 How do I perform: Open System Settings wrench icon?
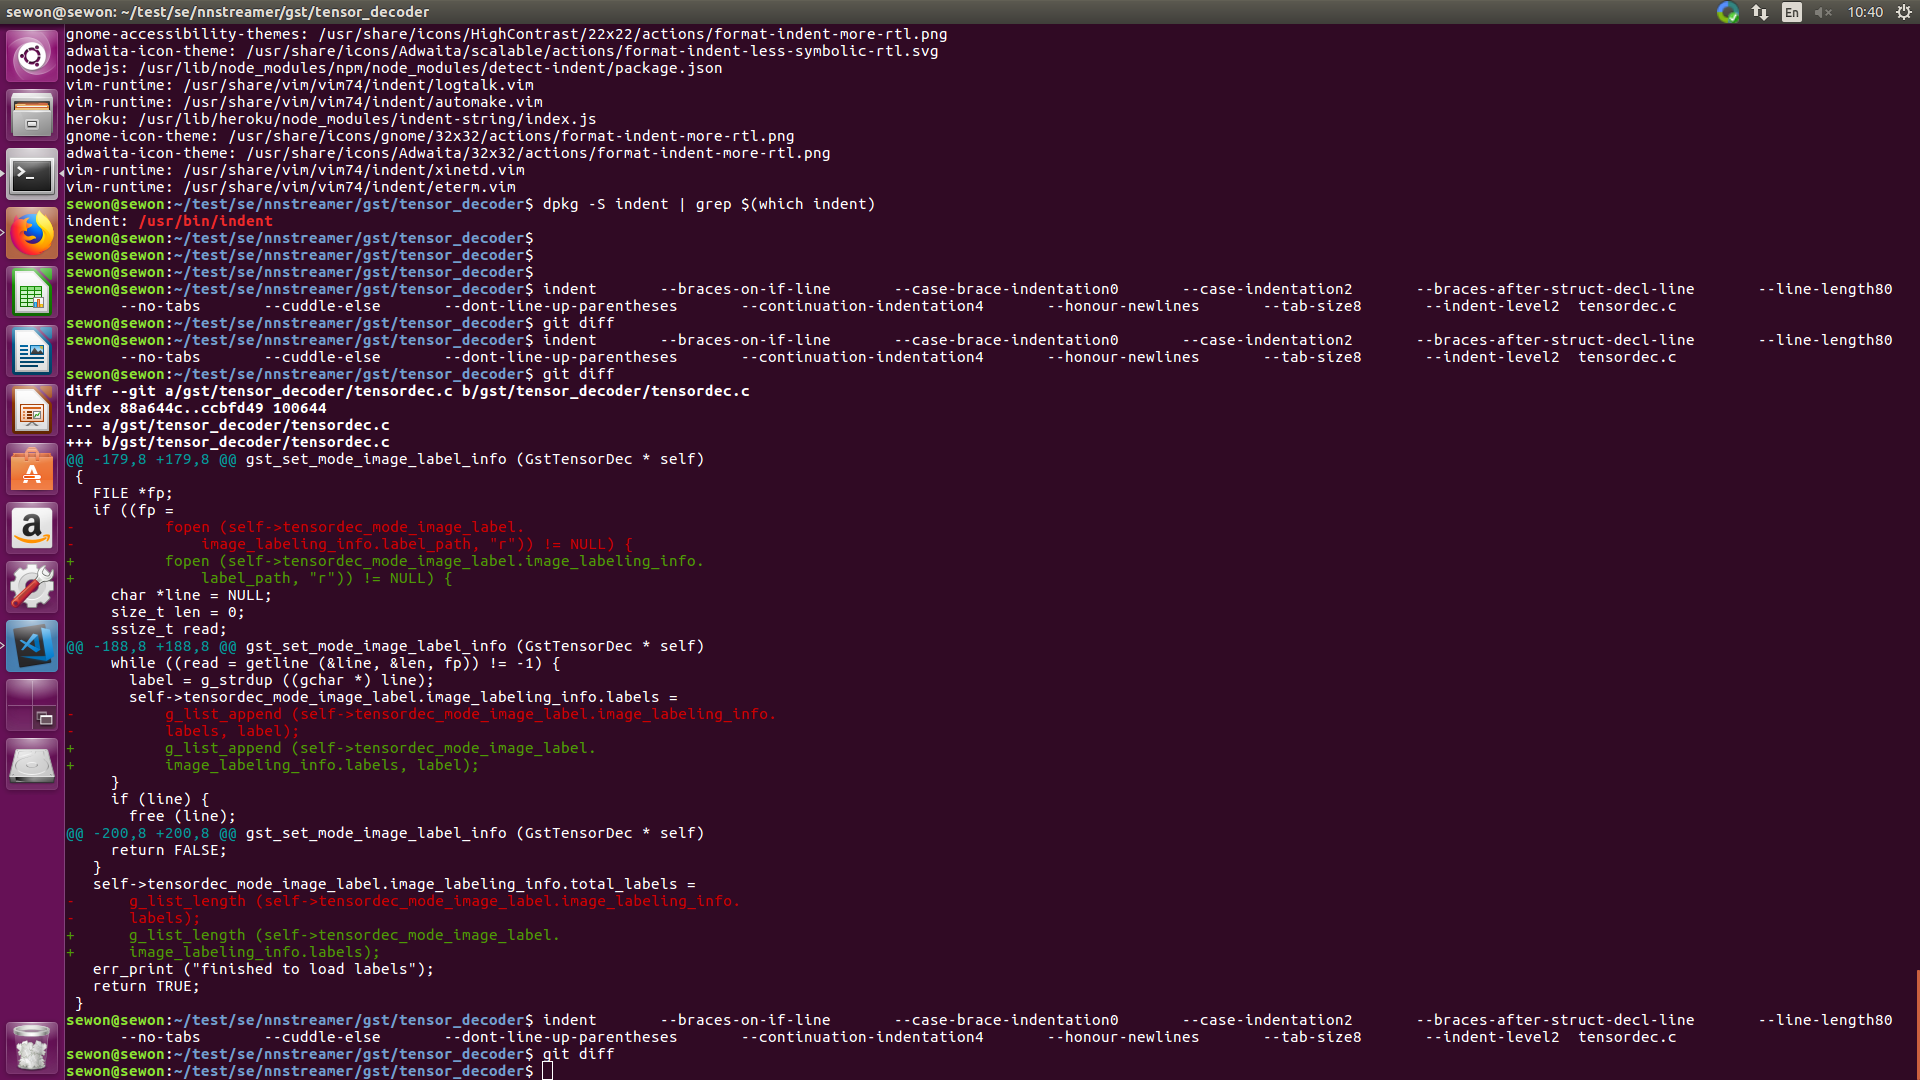tap(32, 587)
